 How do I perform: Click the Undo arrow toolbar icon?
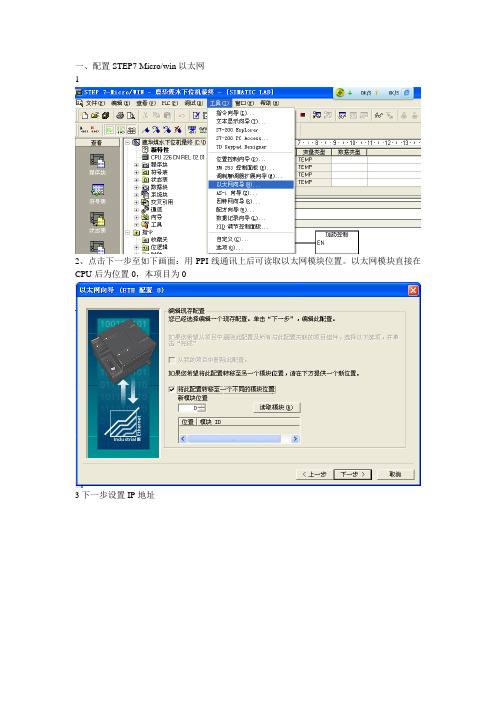181,116
